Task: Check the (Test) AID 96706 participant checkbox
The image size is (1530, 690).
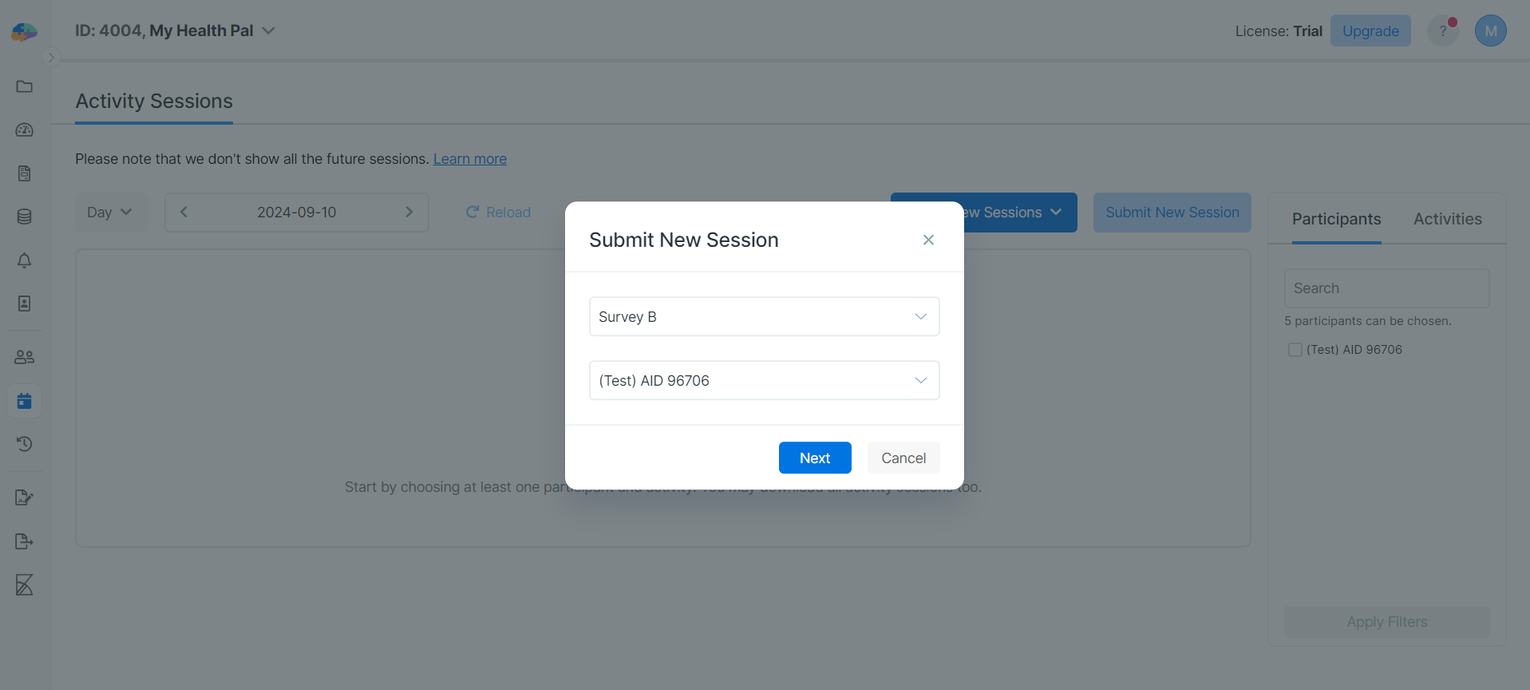Action: click(1295, 349)
